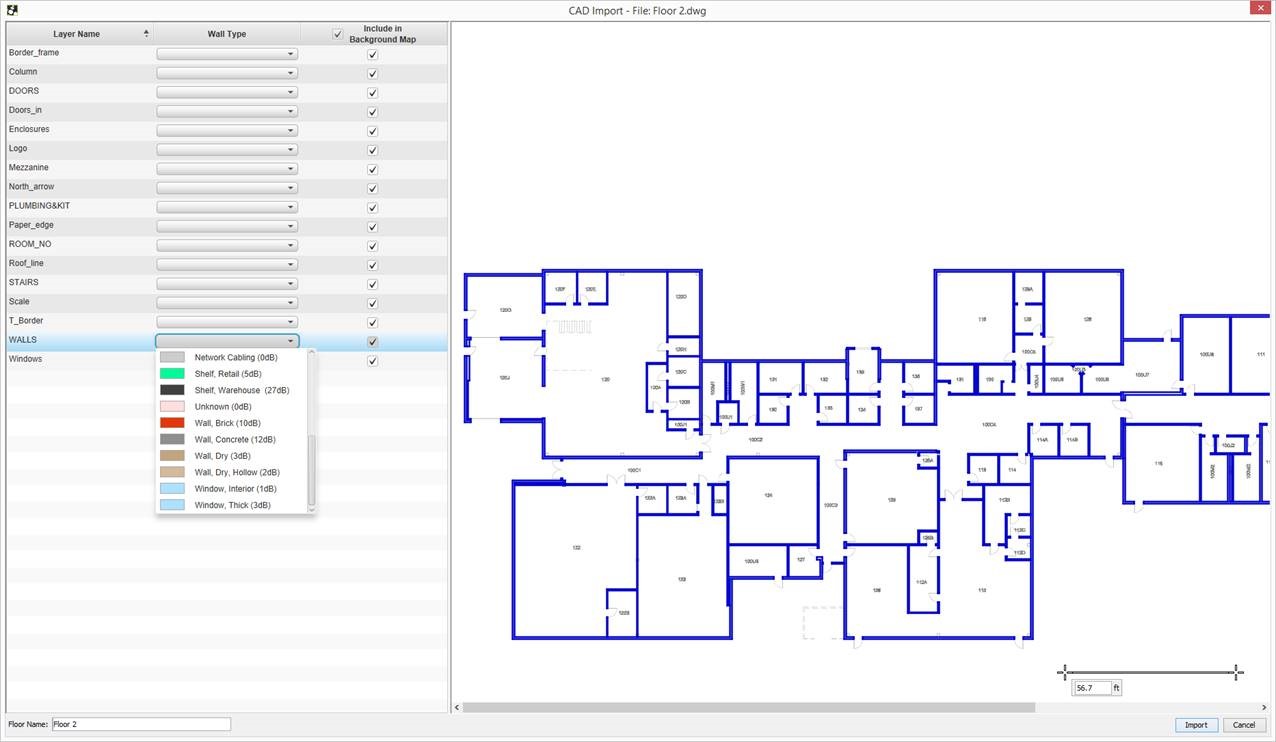Open the Wall Type dropdown for Border_frame
1276x742 pixels.
tap(227, 54)
